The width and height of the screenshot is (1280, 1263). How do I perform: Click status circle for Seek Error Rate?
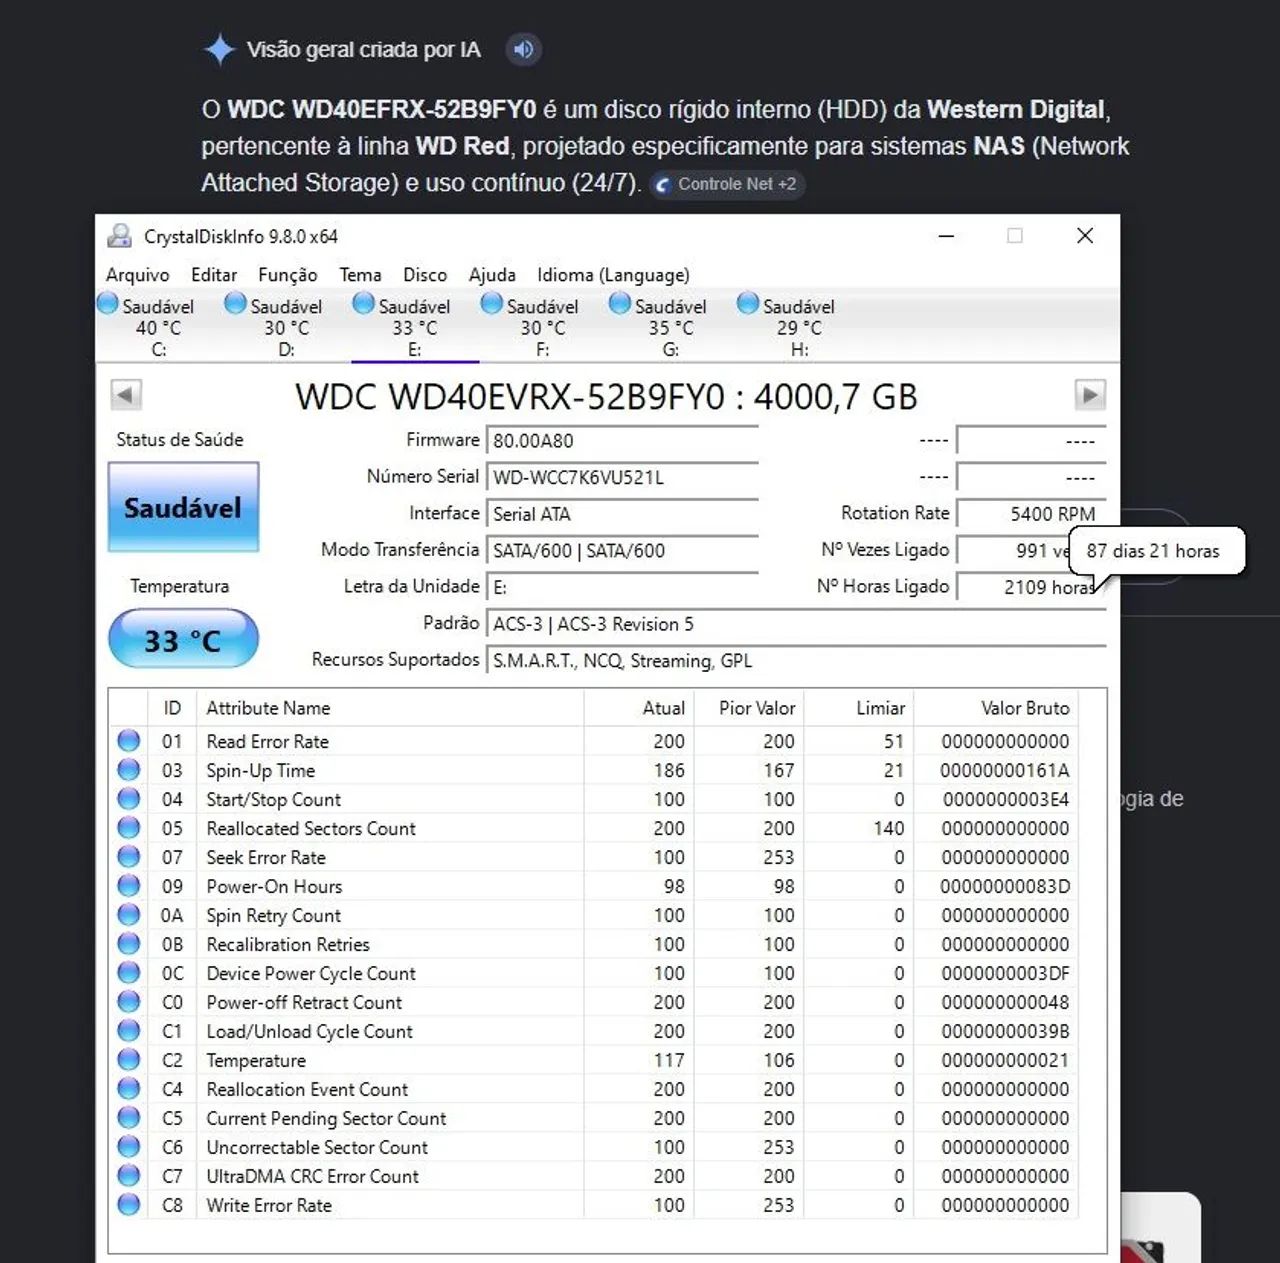[x=129, y=856]
